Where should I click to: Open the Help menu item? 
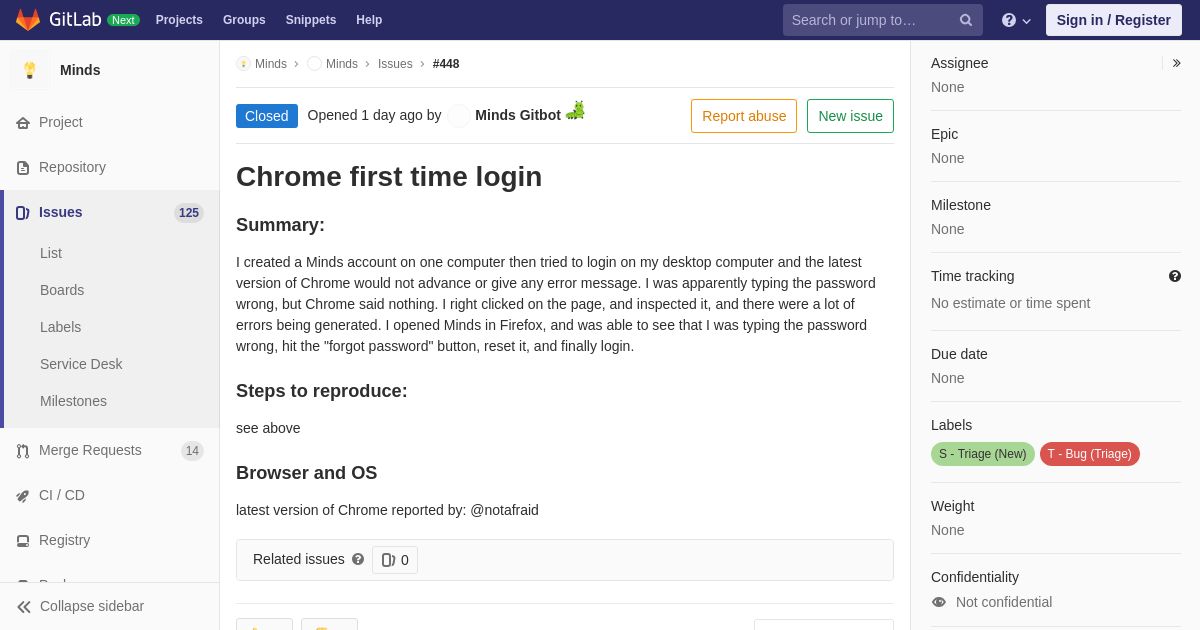click(x=369, y=20)
